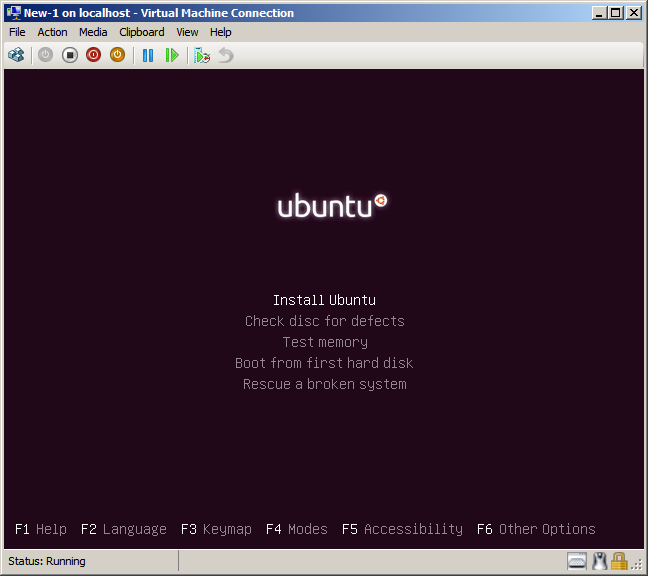Click the Turn Off stop icon
This screenshot has width=648, height=576.
coord(70,55)
